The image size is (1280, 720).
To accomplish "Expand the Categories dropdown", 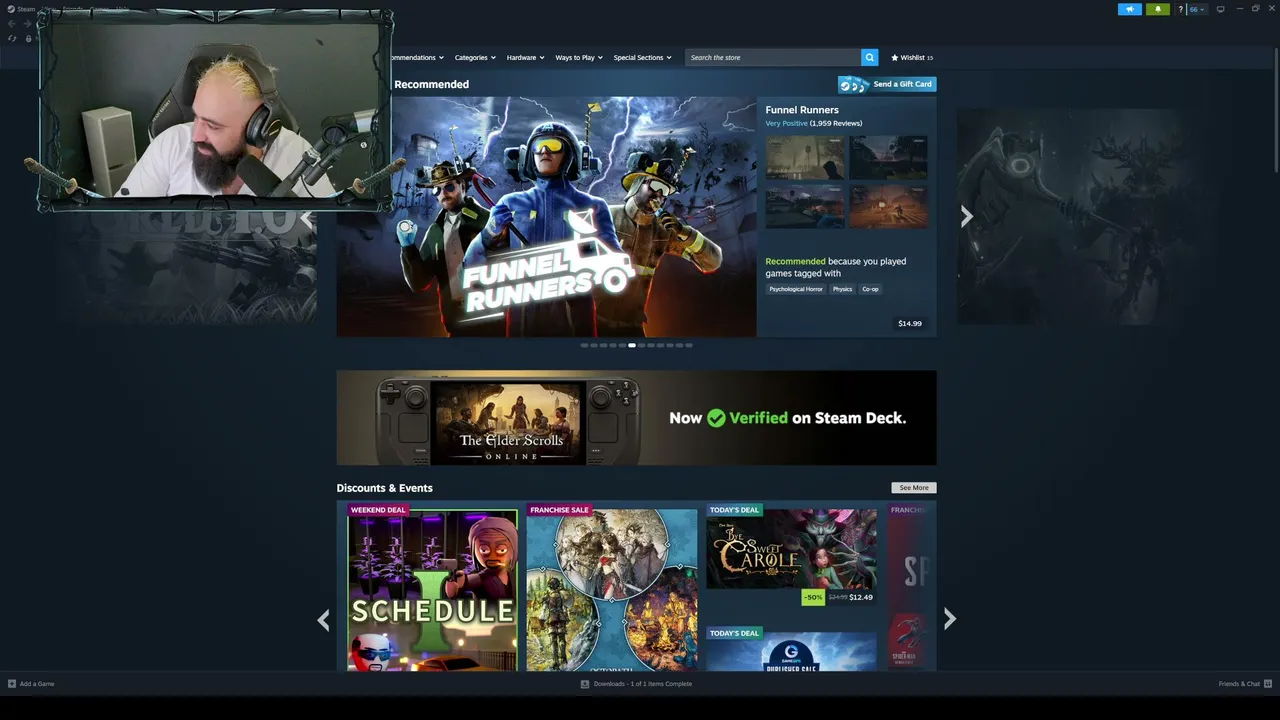I will point(475,58).
